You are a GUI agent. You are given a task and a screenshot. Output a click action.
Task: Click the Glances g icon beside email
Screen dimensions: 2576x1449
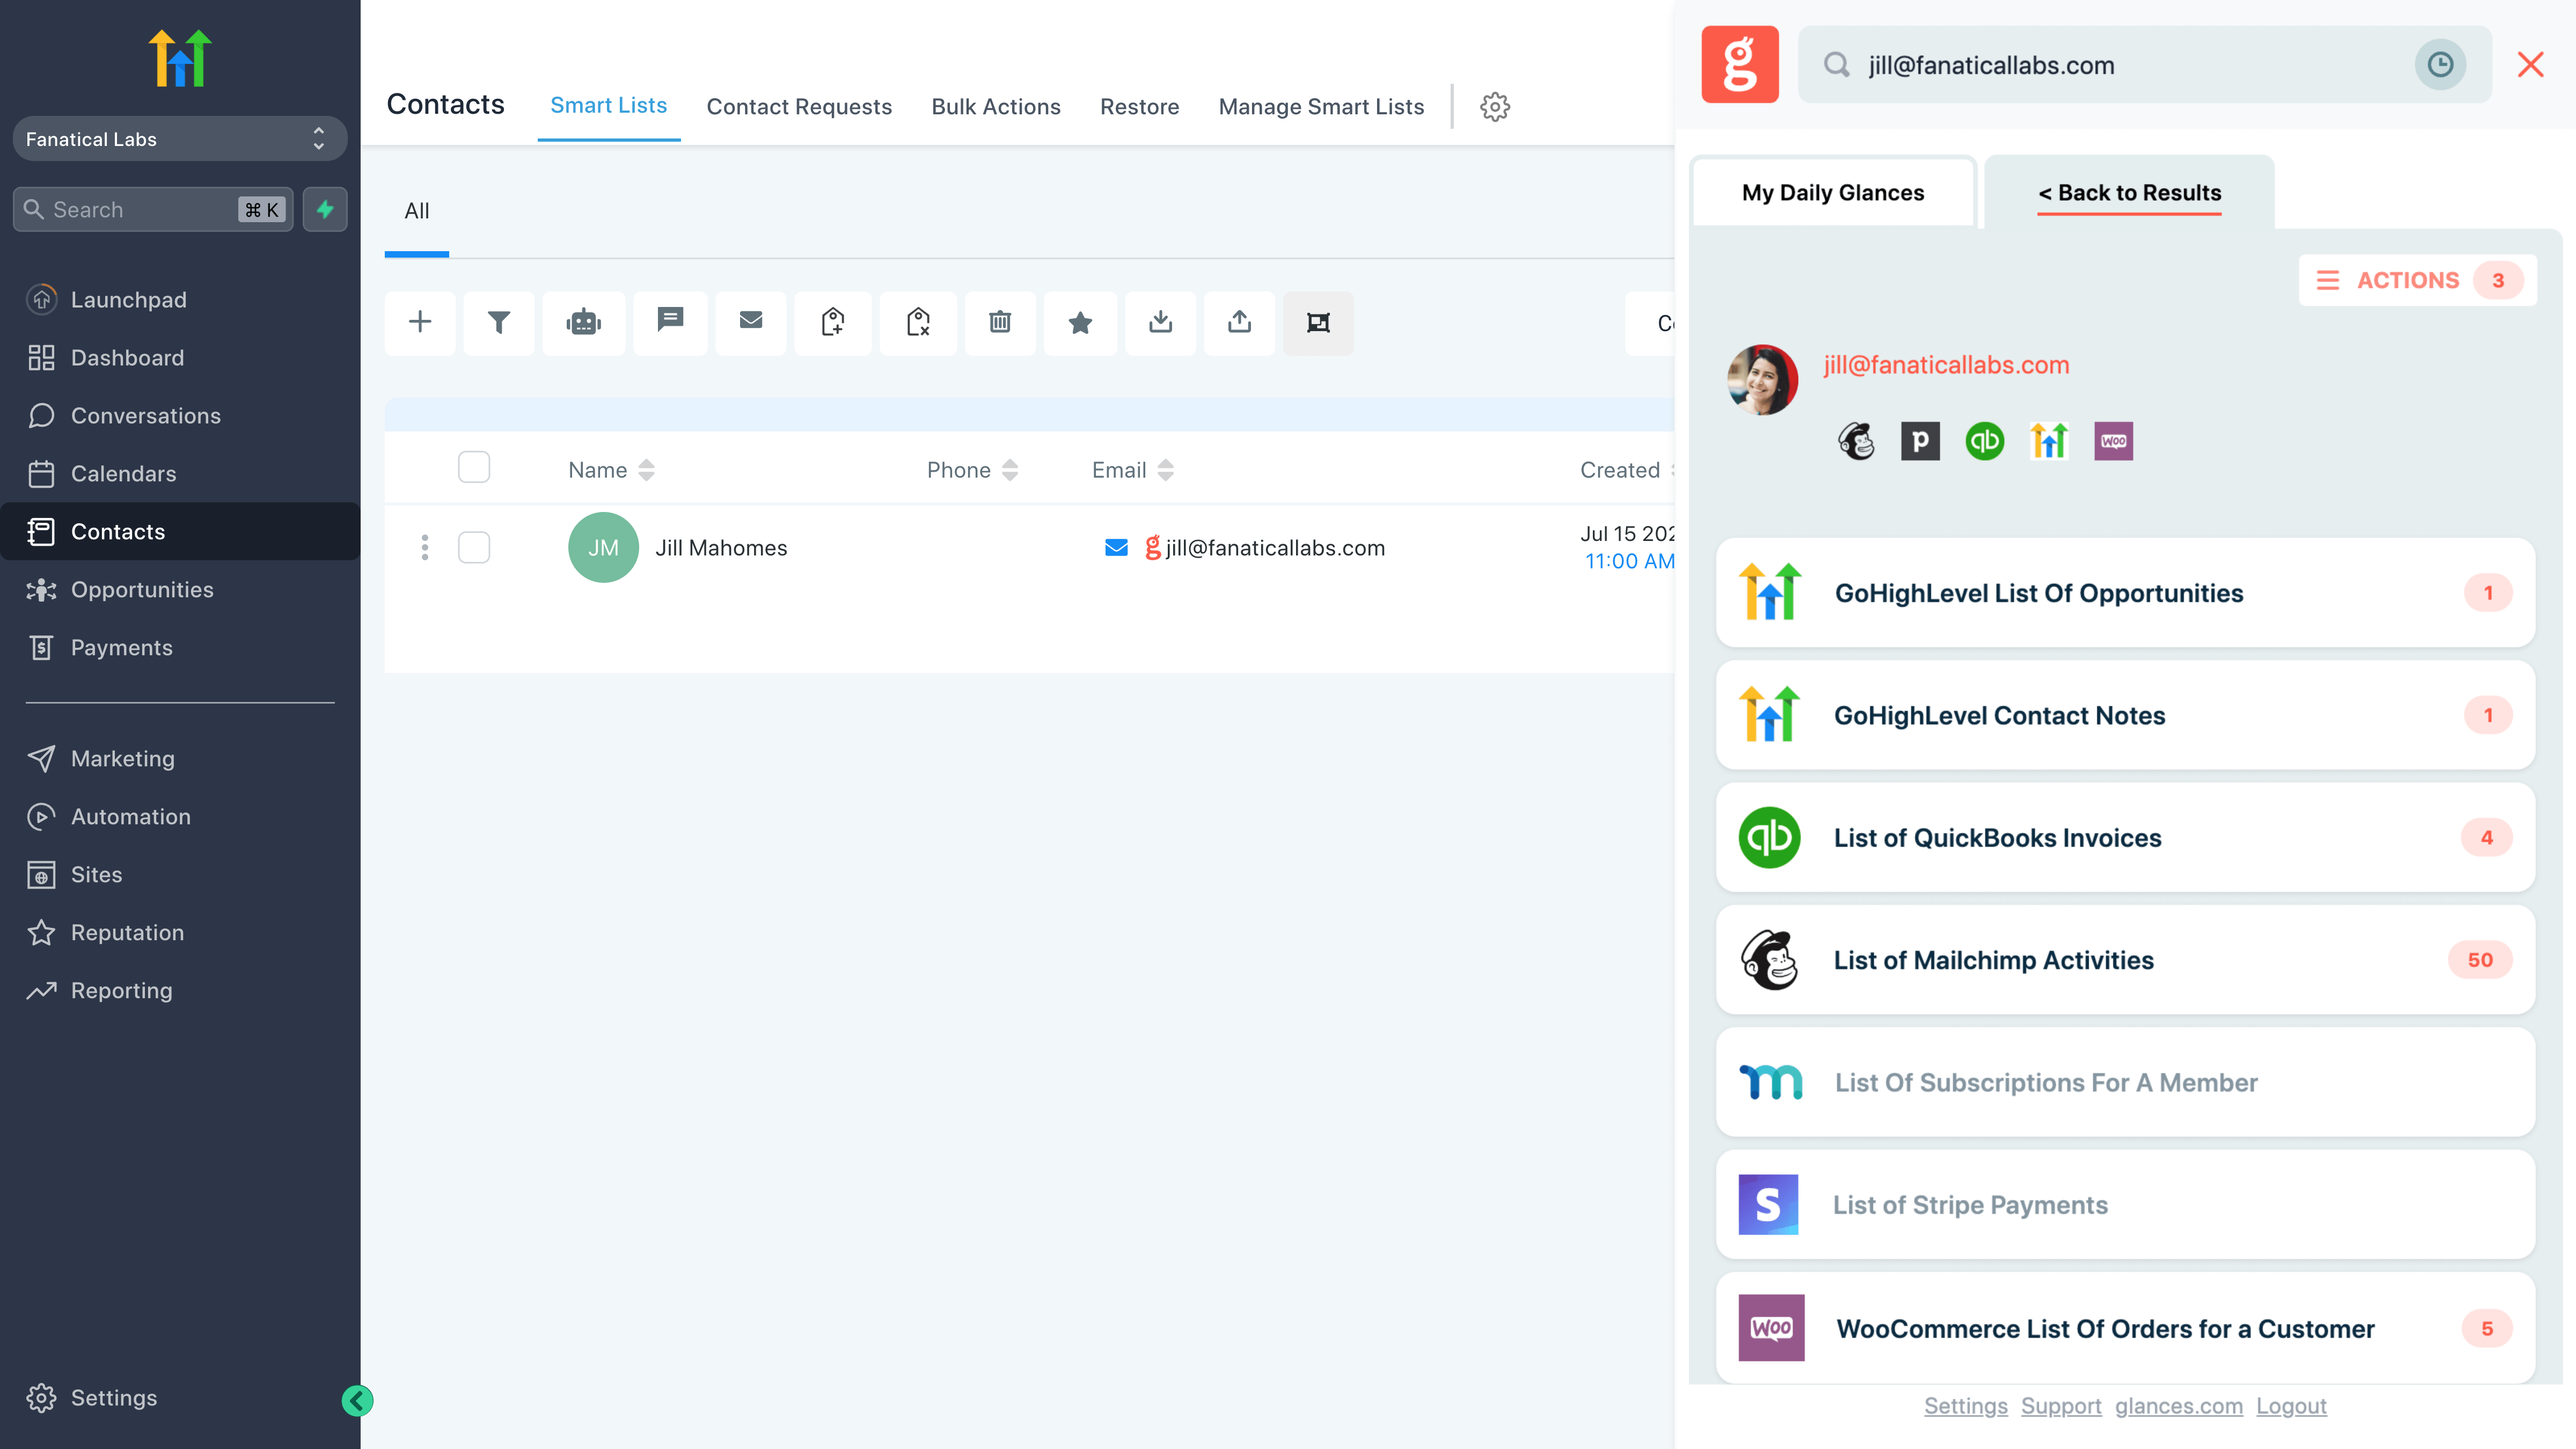click(1153, 547)
